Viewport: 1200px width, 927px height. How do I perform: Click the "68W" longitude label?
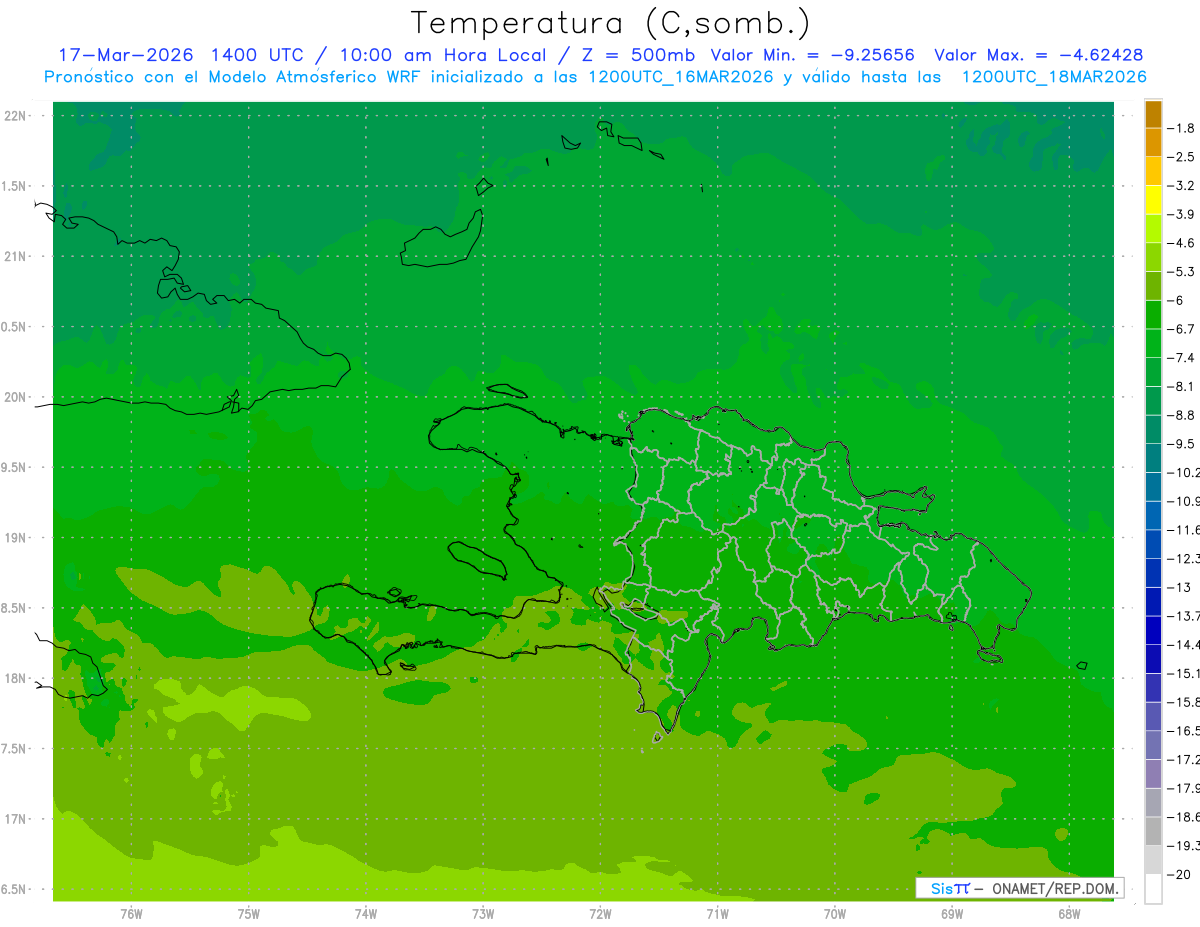[x=1068, y=913]
